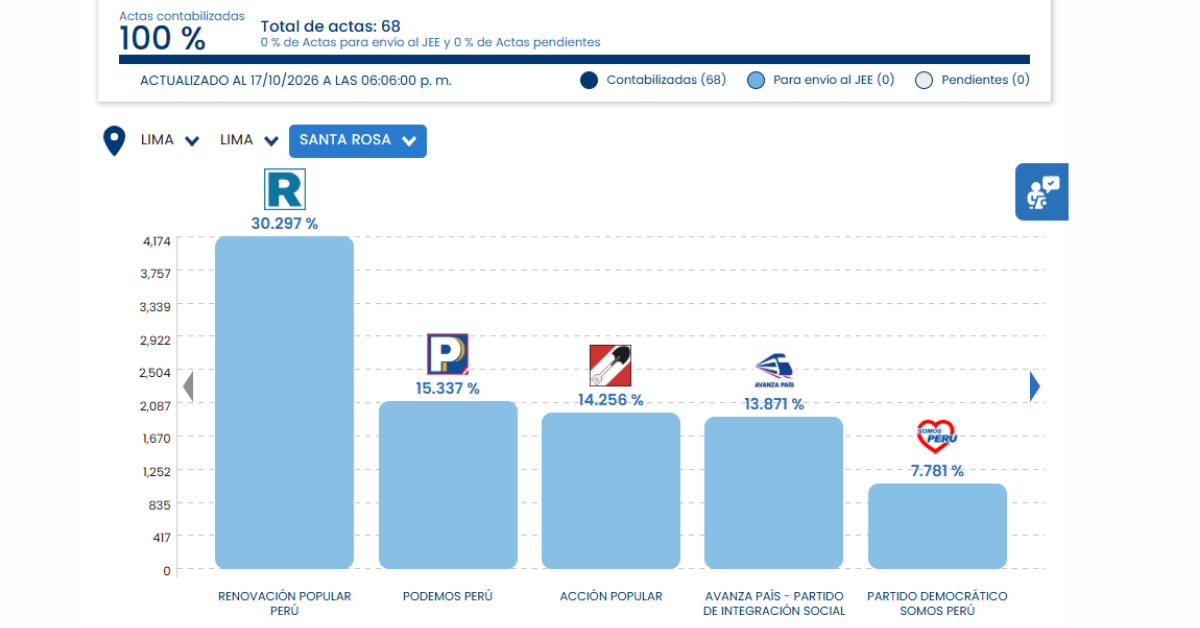This screenshot has height=628, width=1200.
Task: Click the 'PARTIDO DEMOCRÁTICO SOMOS PERÚ' axis label
Action: pos(936,603)
